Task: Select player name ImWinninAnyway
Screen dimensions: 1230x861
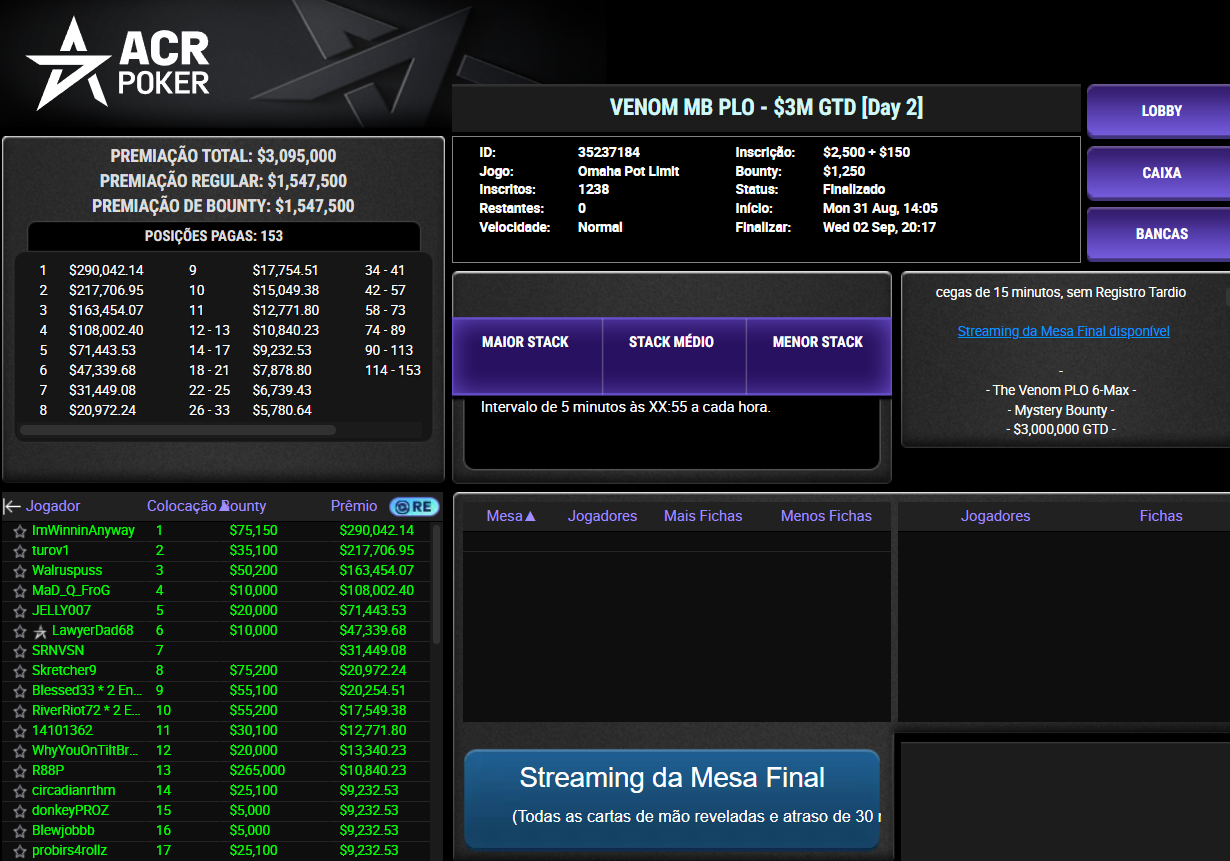Action: coord(83,531)
